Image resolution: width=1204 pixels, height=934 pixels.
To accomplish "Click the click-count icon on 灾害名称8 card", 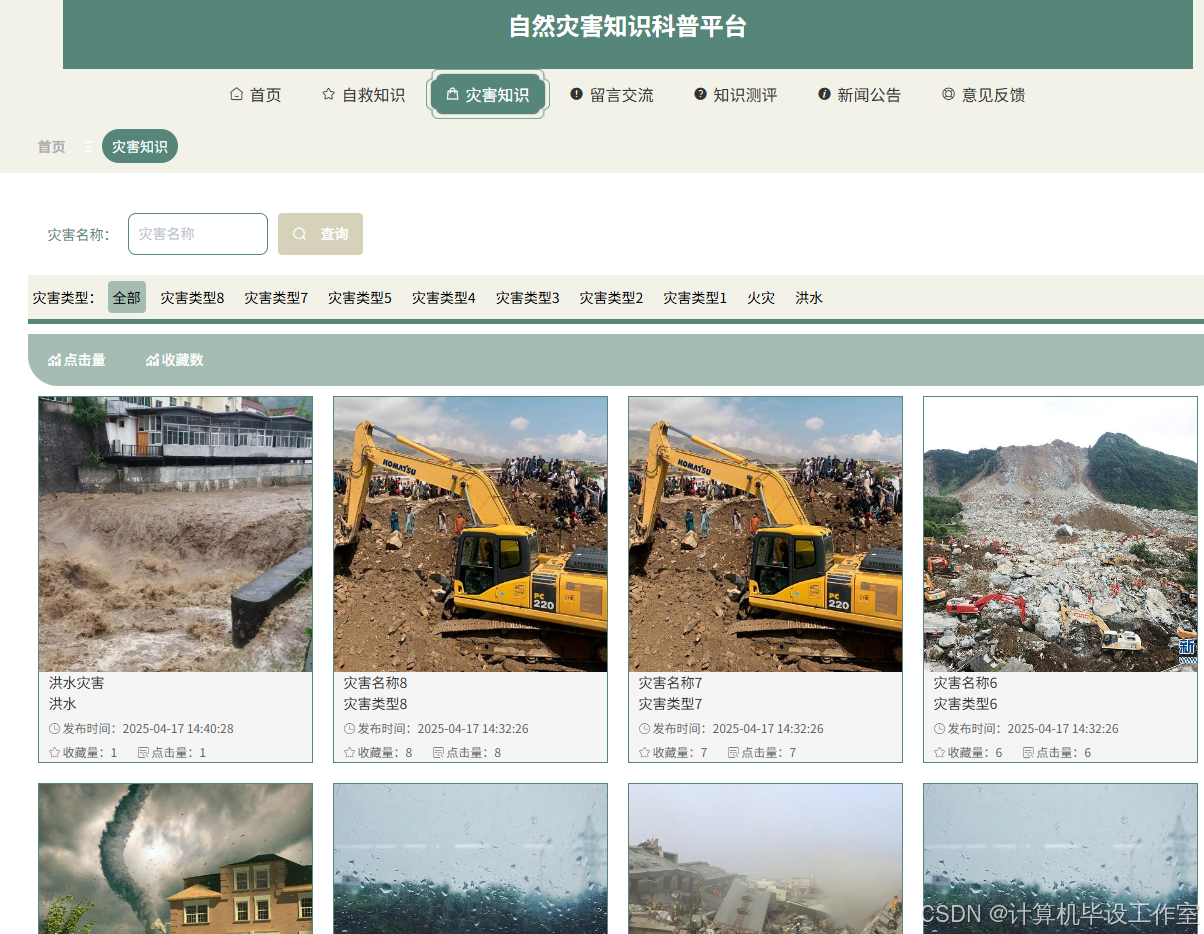I will (x=438, y=752).
